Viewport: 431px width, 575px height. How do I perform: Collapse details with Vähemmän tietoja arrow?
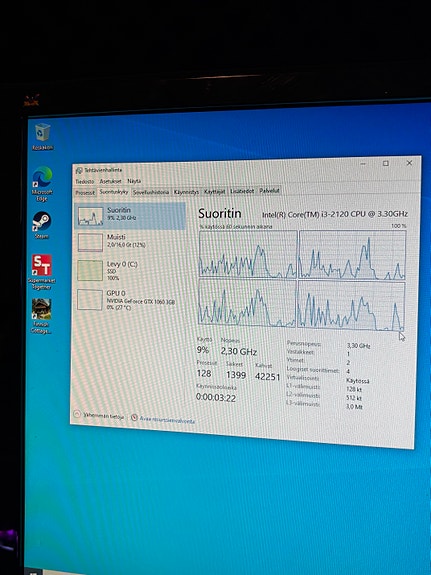77,414
